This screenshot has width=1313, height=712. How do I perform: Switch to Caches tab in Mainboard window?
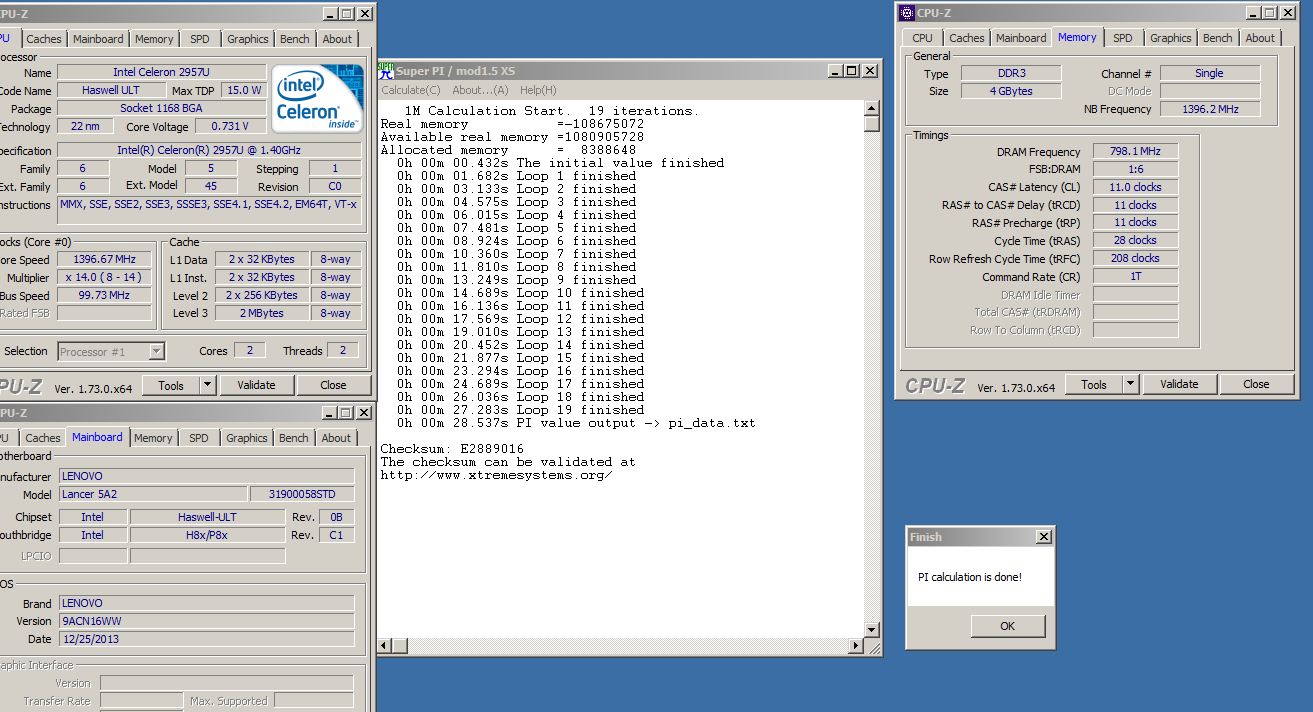[42, 438]
